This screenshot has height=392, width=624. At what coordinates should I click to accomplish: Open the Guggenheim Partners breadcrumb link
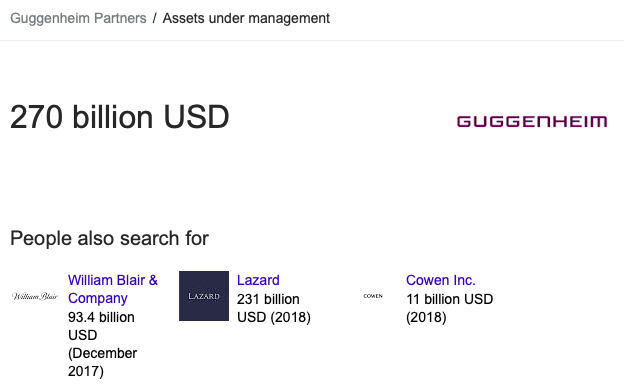coord(78,18)
